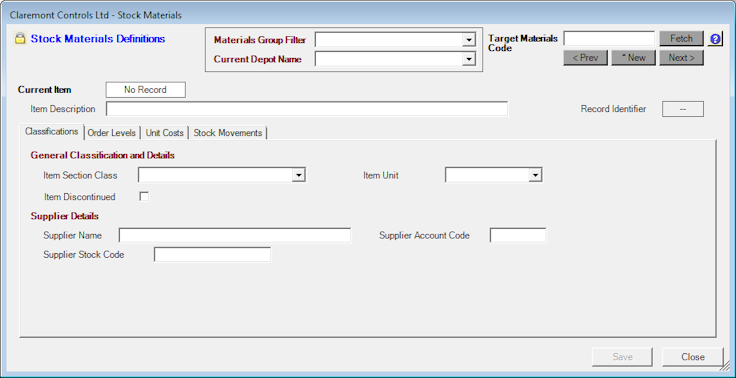Viewport: 736px width, 378px height.
Task: Open the Materials Group Filter dropdown
Action: point(468,40)
